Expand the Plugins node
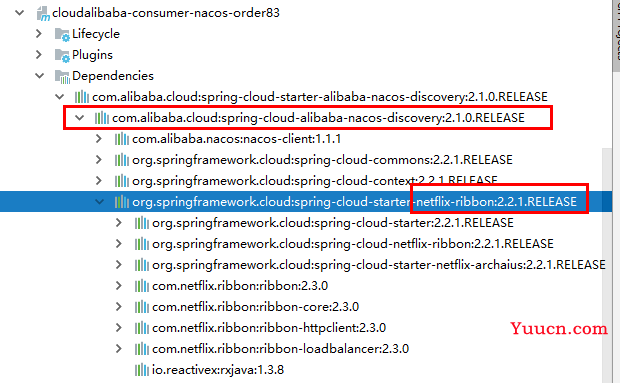The image size is (620, 383). click(x=39, y=55)
